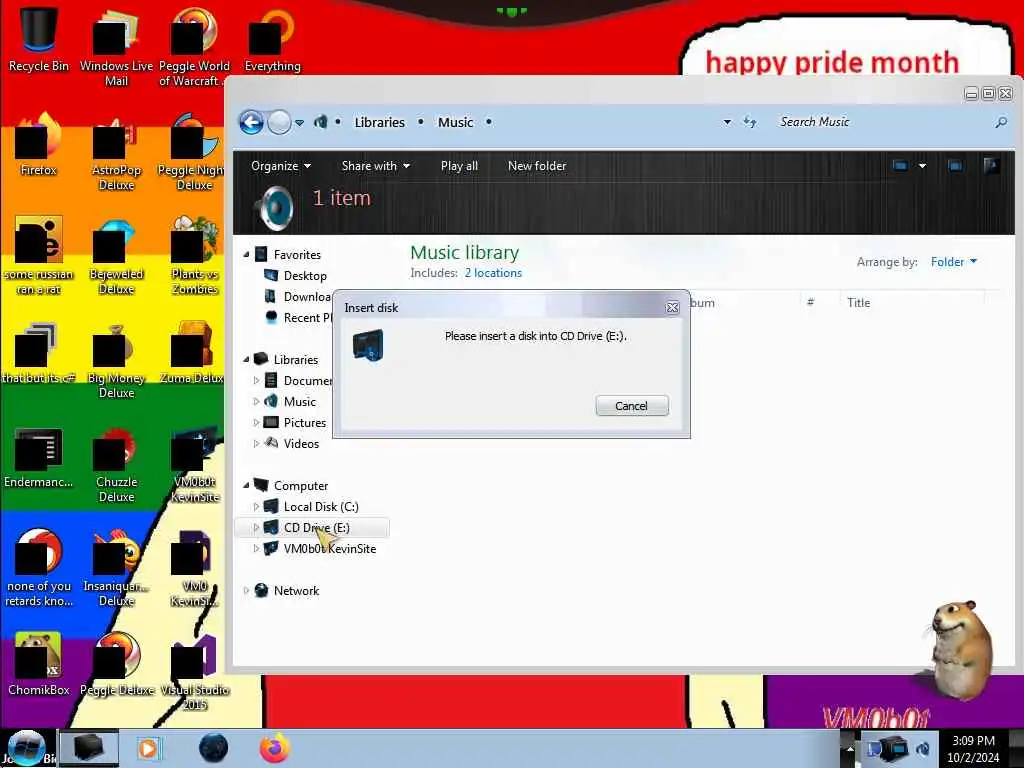Open Peggle Deluxe desktop icon

(x=116, y=664)
